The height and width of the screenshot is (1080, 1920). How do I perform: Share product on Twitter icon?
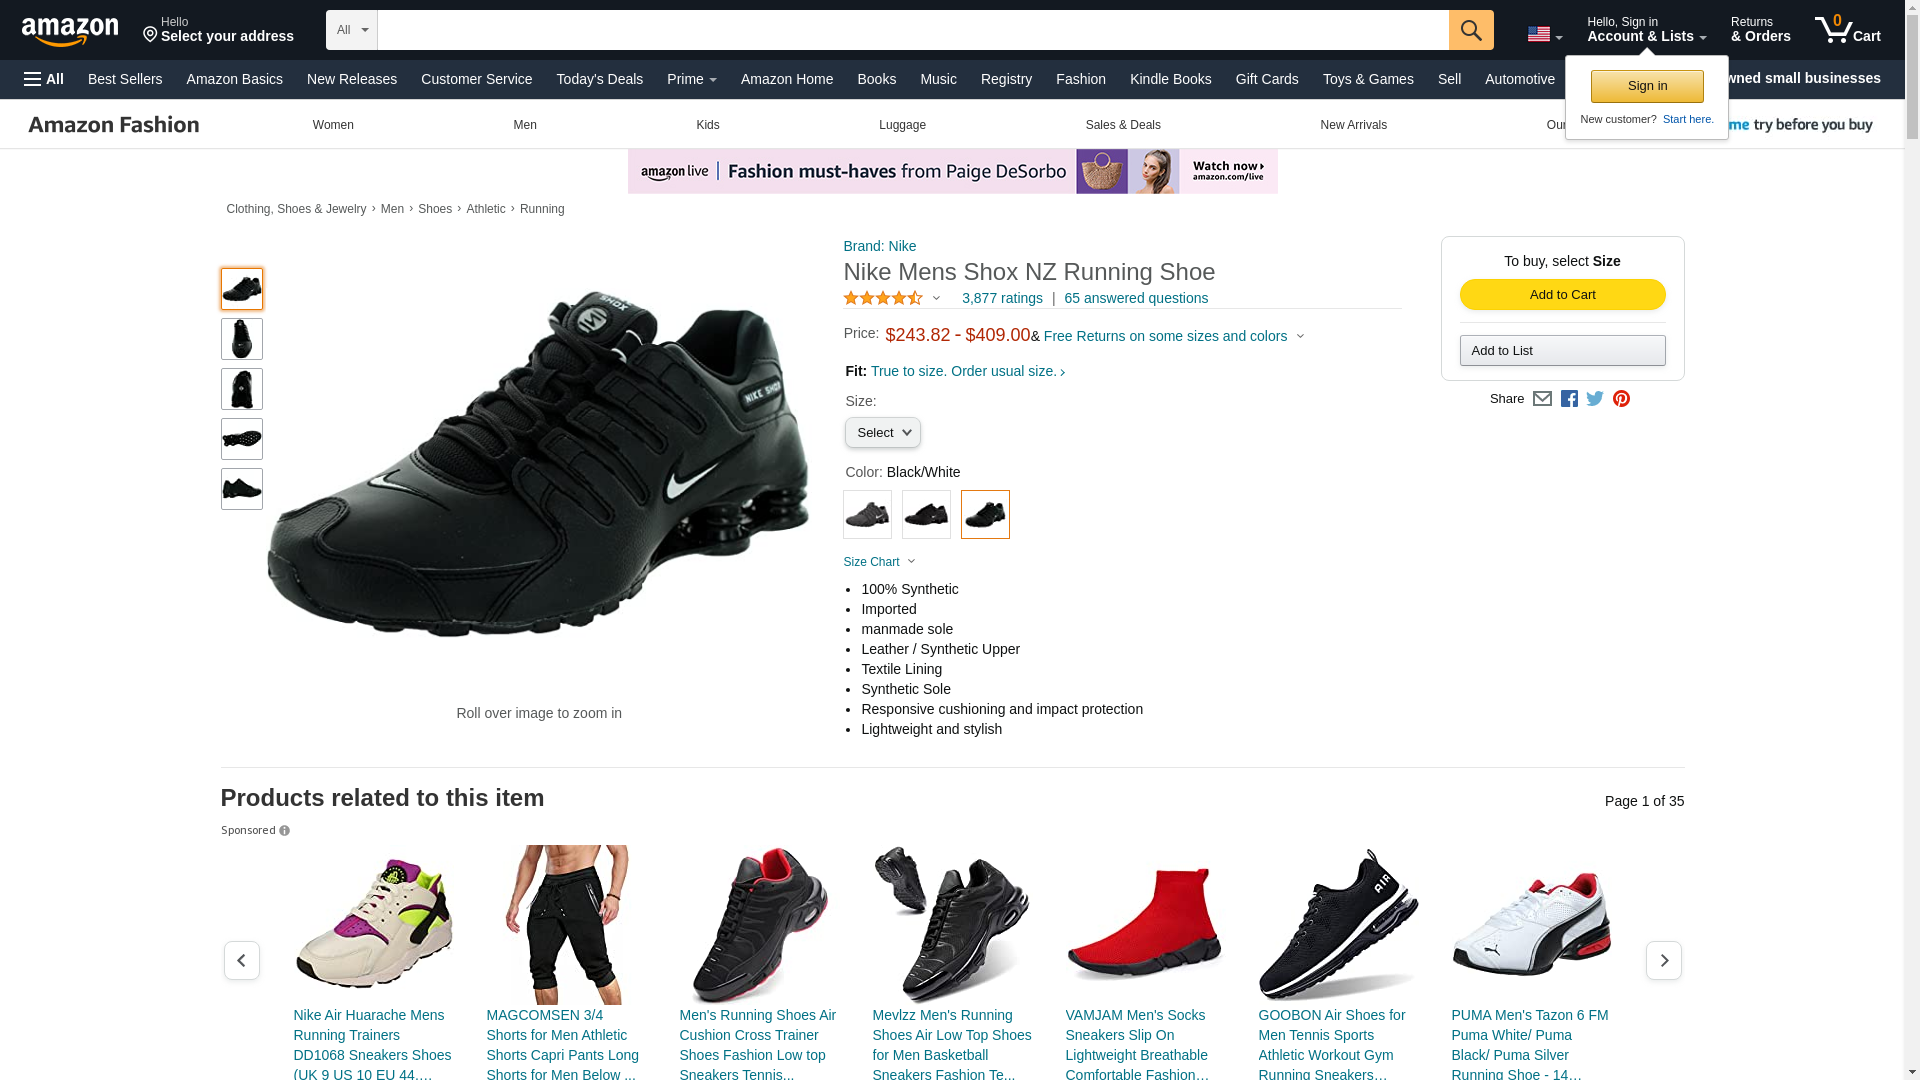[x=1595, y=399]
